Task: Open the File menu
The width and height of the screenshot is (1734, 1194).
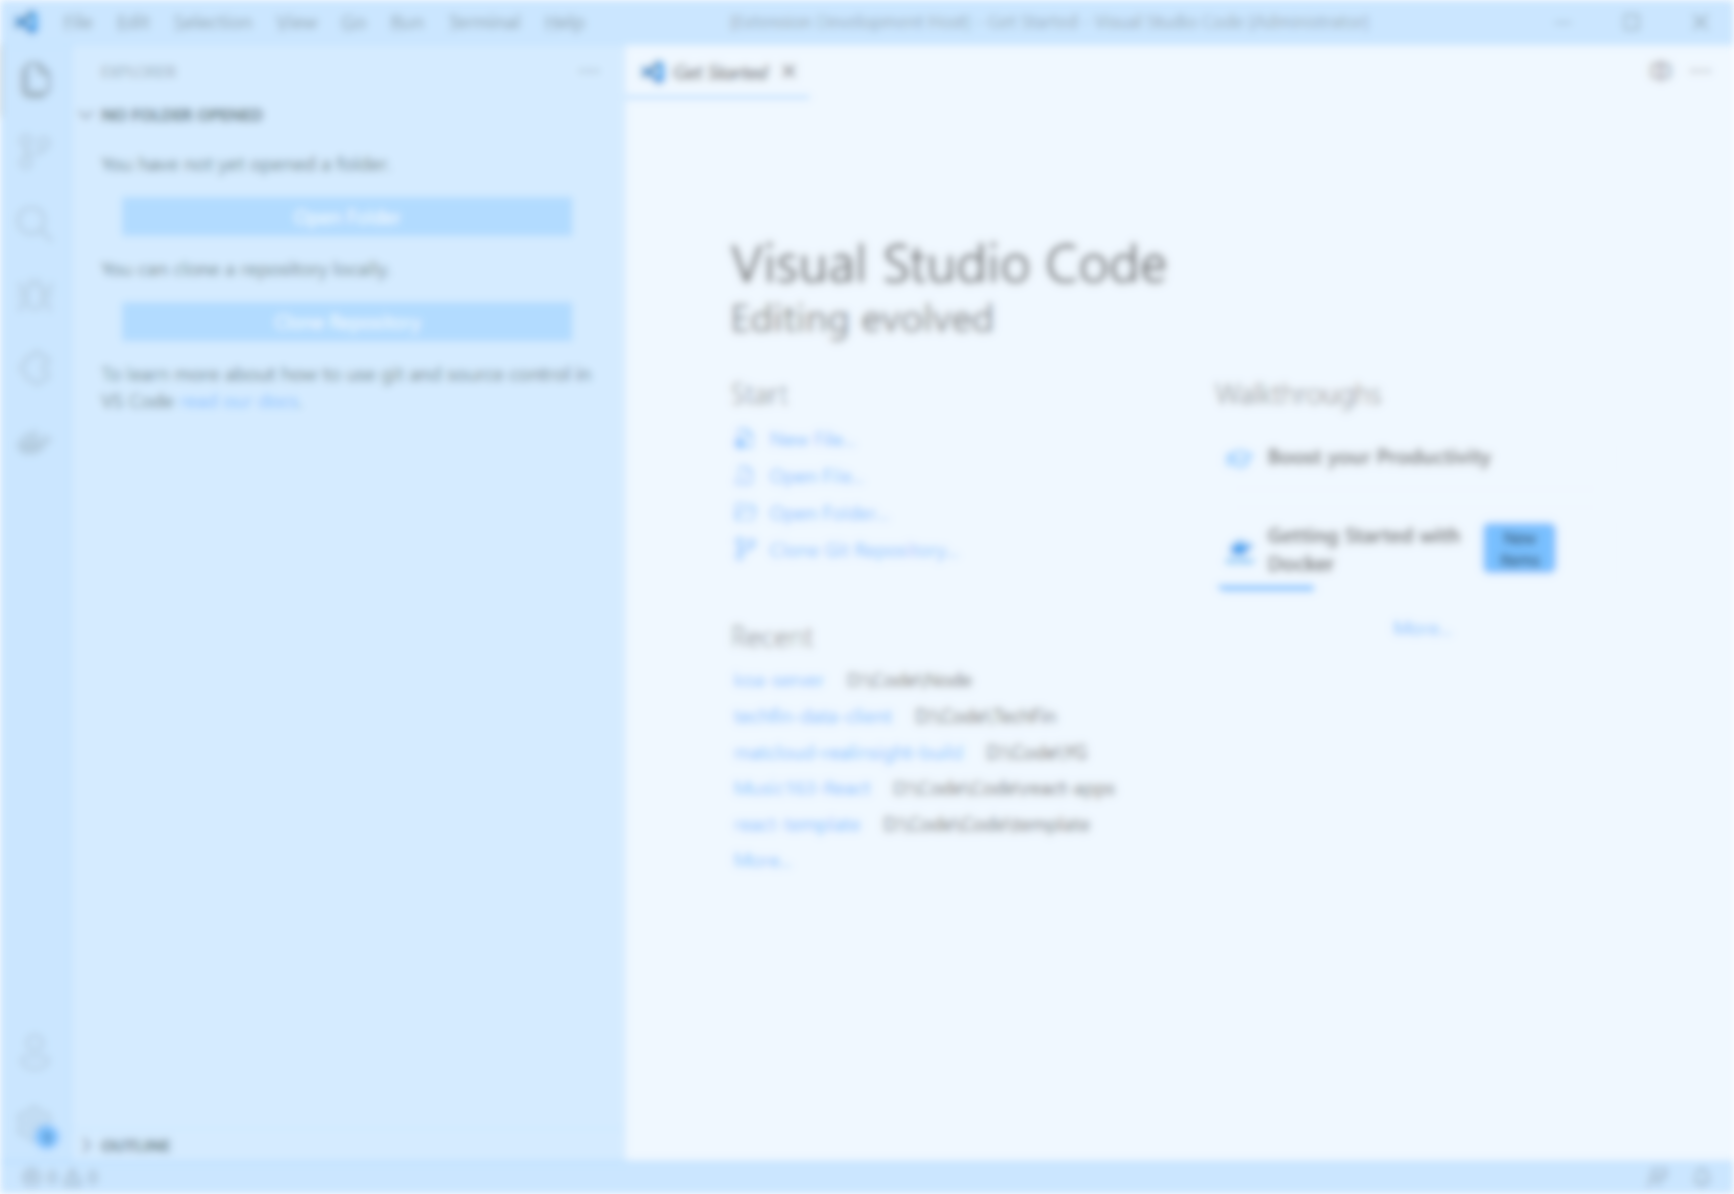Action: pyautogui.click(x=78, y=22)
